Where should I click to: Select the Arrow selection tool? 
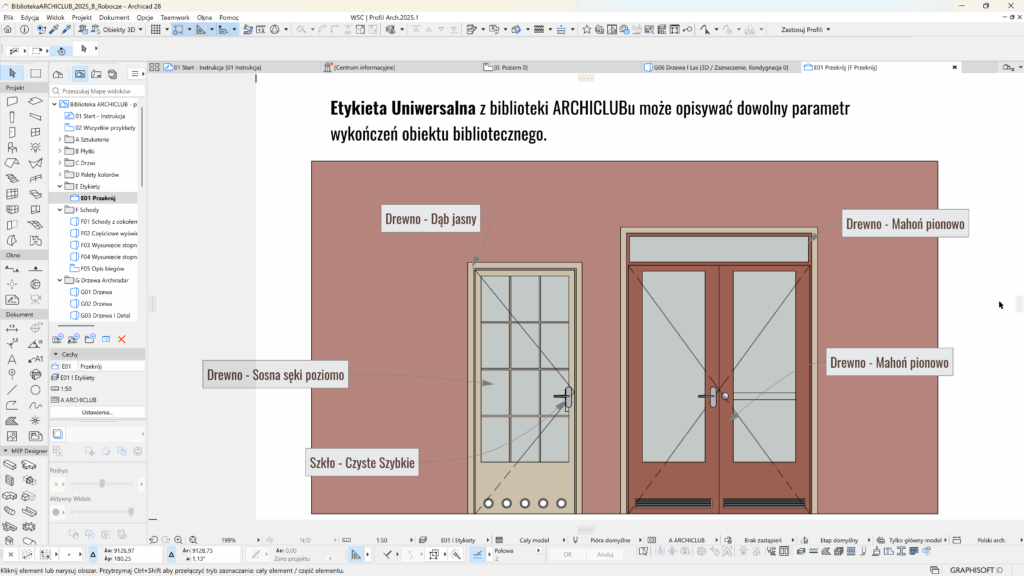pos(13,73)
